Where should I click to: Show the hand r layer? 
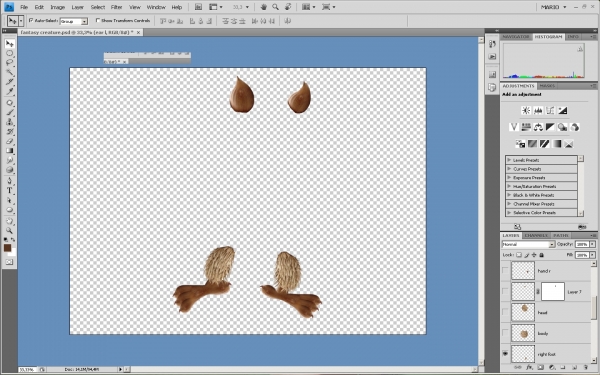point(505,271)
